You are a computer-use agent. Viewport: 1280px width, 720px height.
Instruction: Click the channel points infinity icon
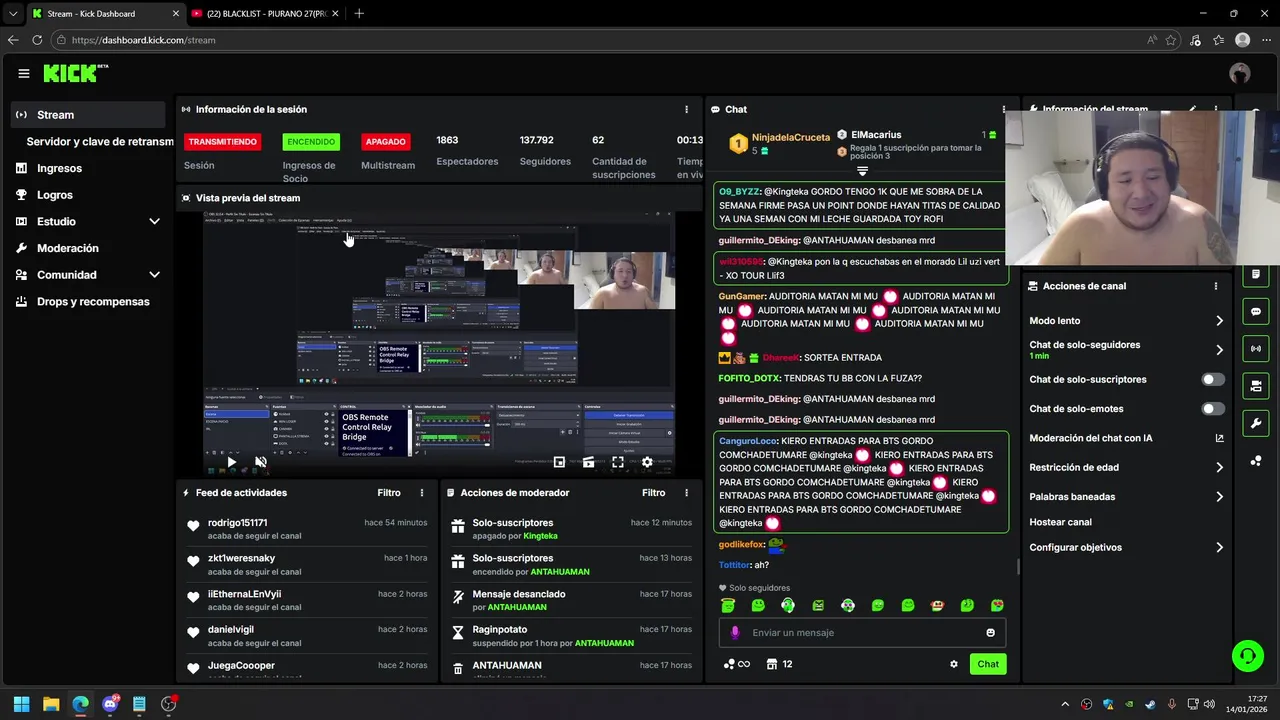737,664
